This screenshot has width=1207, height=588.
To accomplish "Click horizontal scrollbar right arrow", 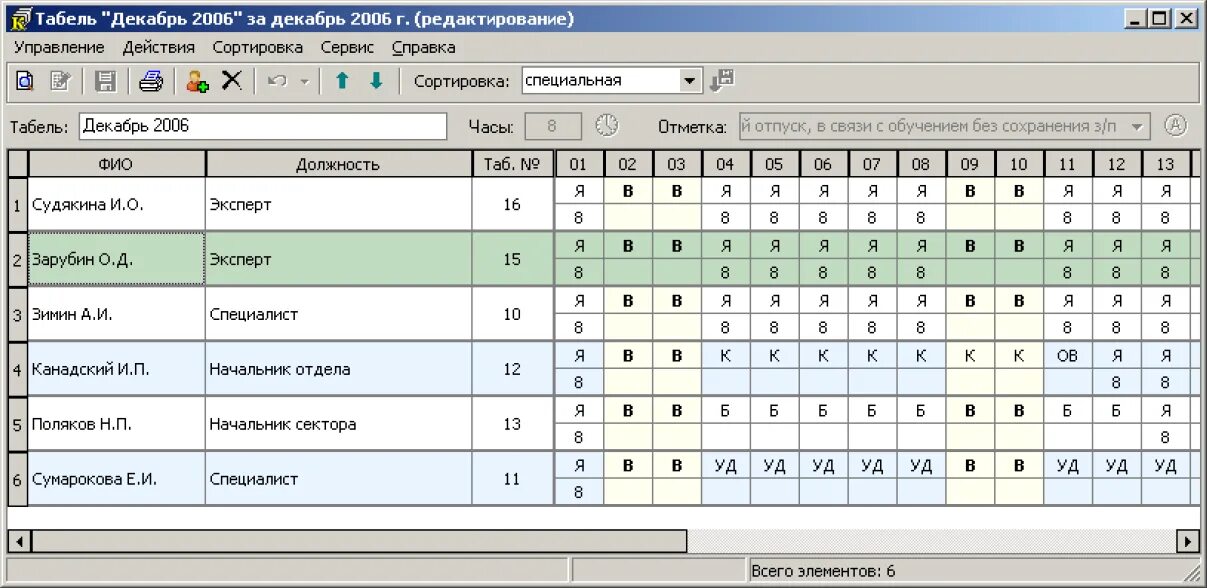I will pos(1188,541).
